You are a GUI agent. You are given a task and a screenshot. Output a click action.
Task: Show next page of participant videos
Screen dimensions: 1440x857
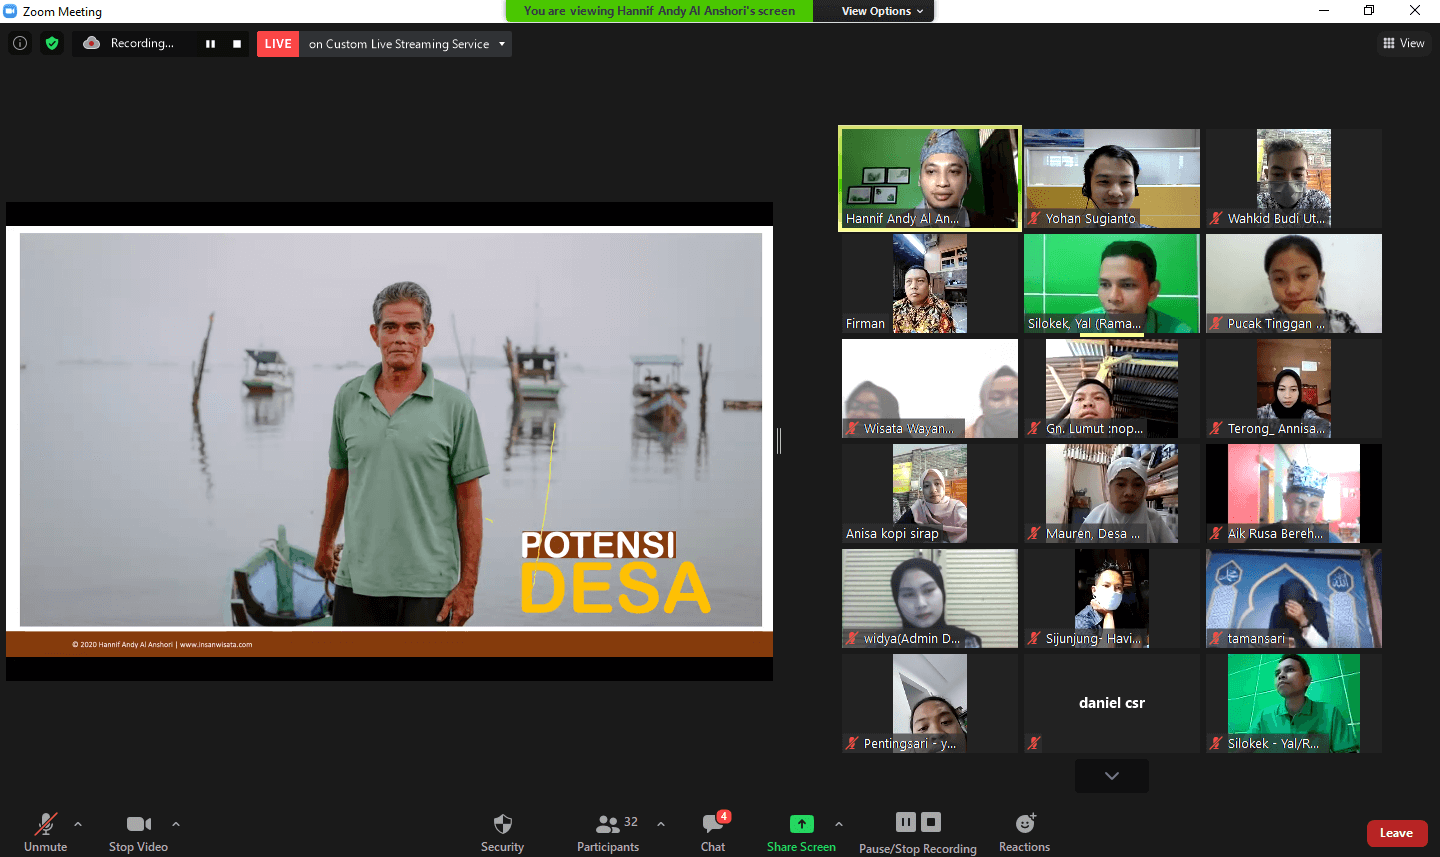[x=1111, y=776]
